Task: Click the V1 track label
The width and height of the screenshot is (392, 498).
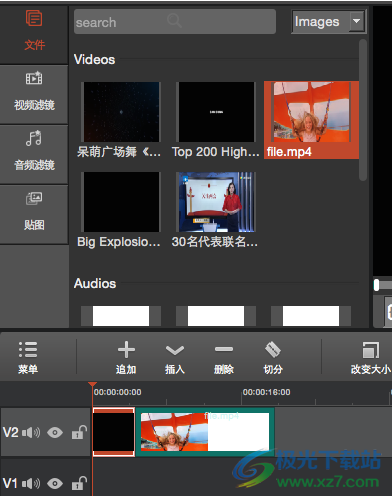Action: tap(10, 483)
